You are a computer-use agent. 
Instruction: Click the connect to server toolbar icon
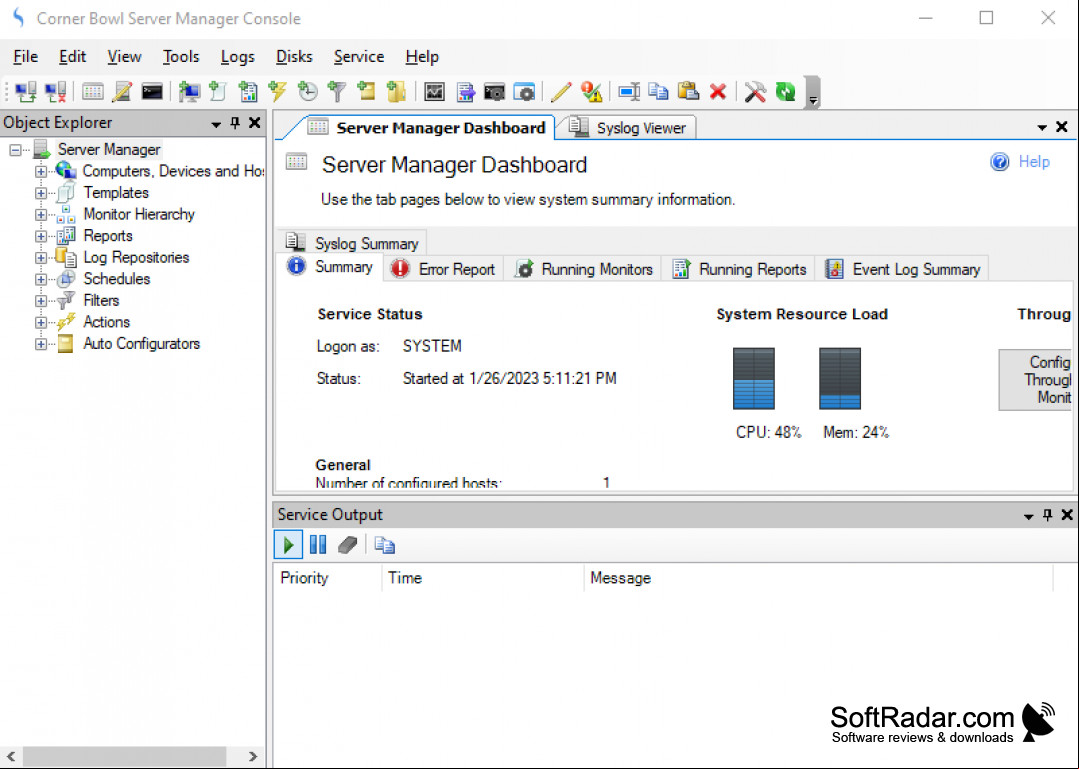(x=26, y=91)
